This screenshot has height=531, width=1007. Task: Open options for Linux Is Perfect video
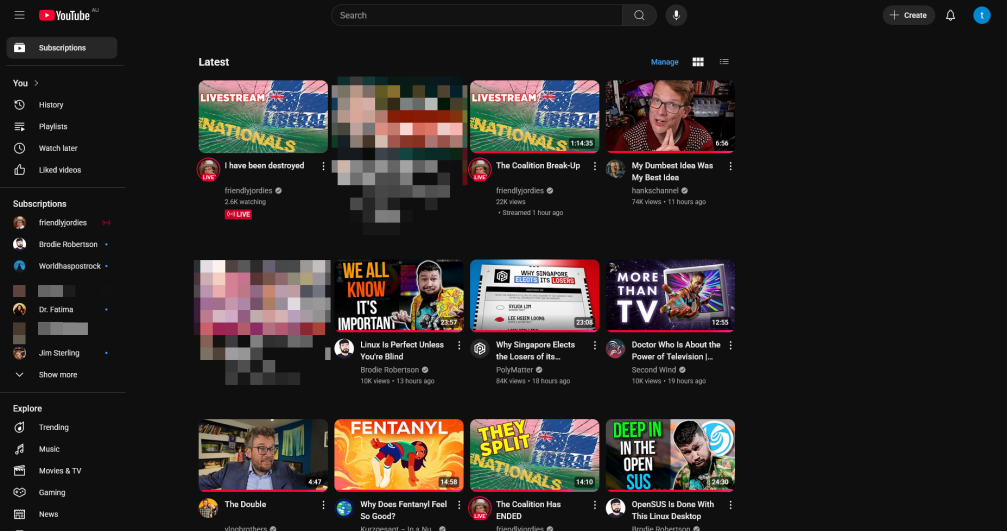[x=459, y=345]
